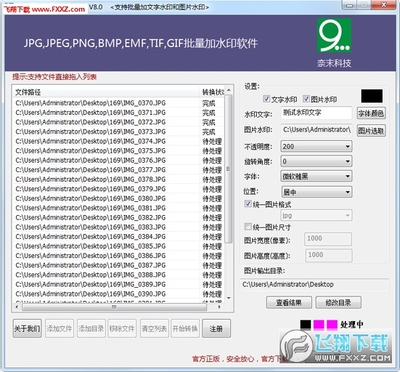400x372 pixels.
Task: Open the 字体 dropdown showing 微软雅黑
Action: pyautogui.click(x=316, y=176)
